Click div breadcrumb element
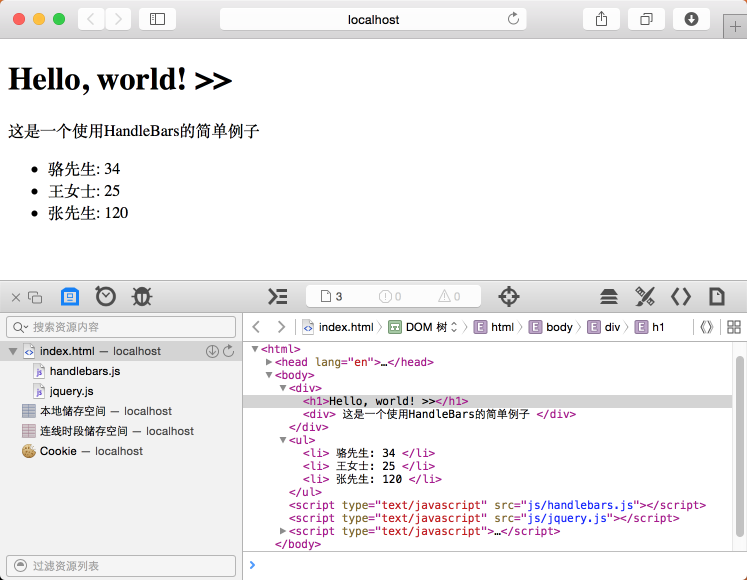The height and width of the screenshot is (580, 747). point(604,327)
